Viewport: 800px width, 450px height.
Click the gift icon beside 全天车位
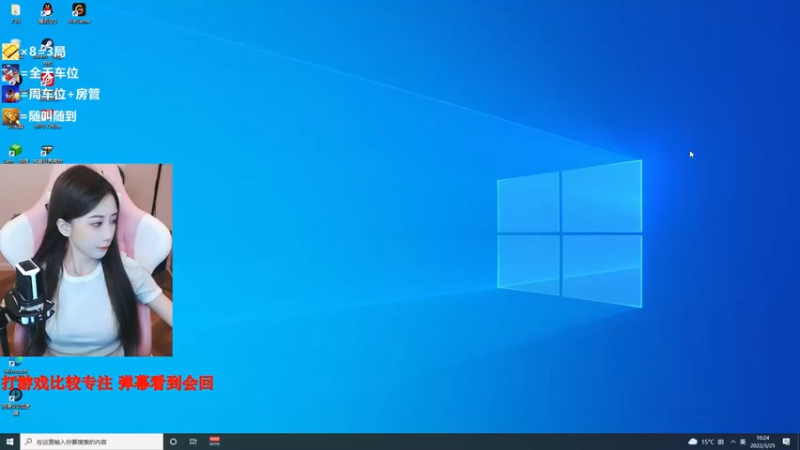(x=10, y=73)
